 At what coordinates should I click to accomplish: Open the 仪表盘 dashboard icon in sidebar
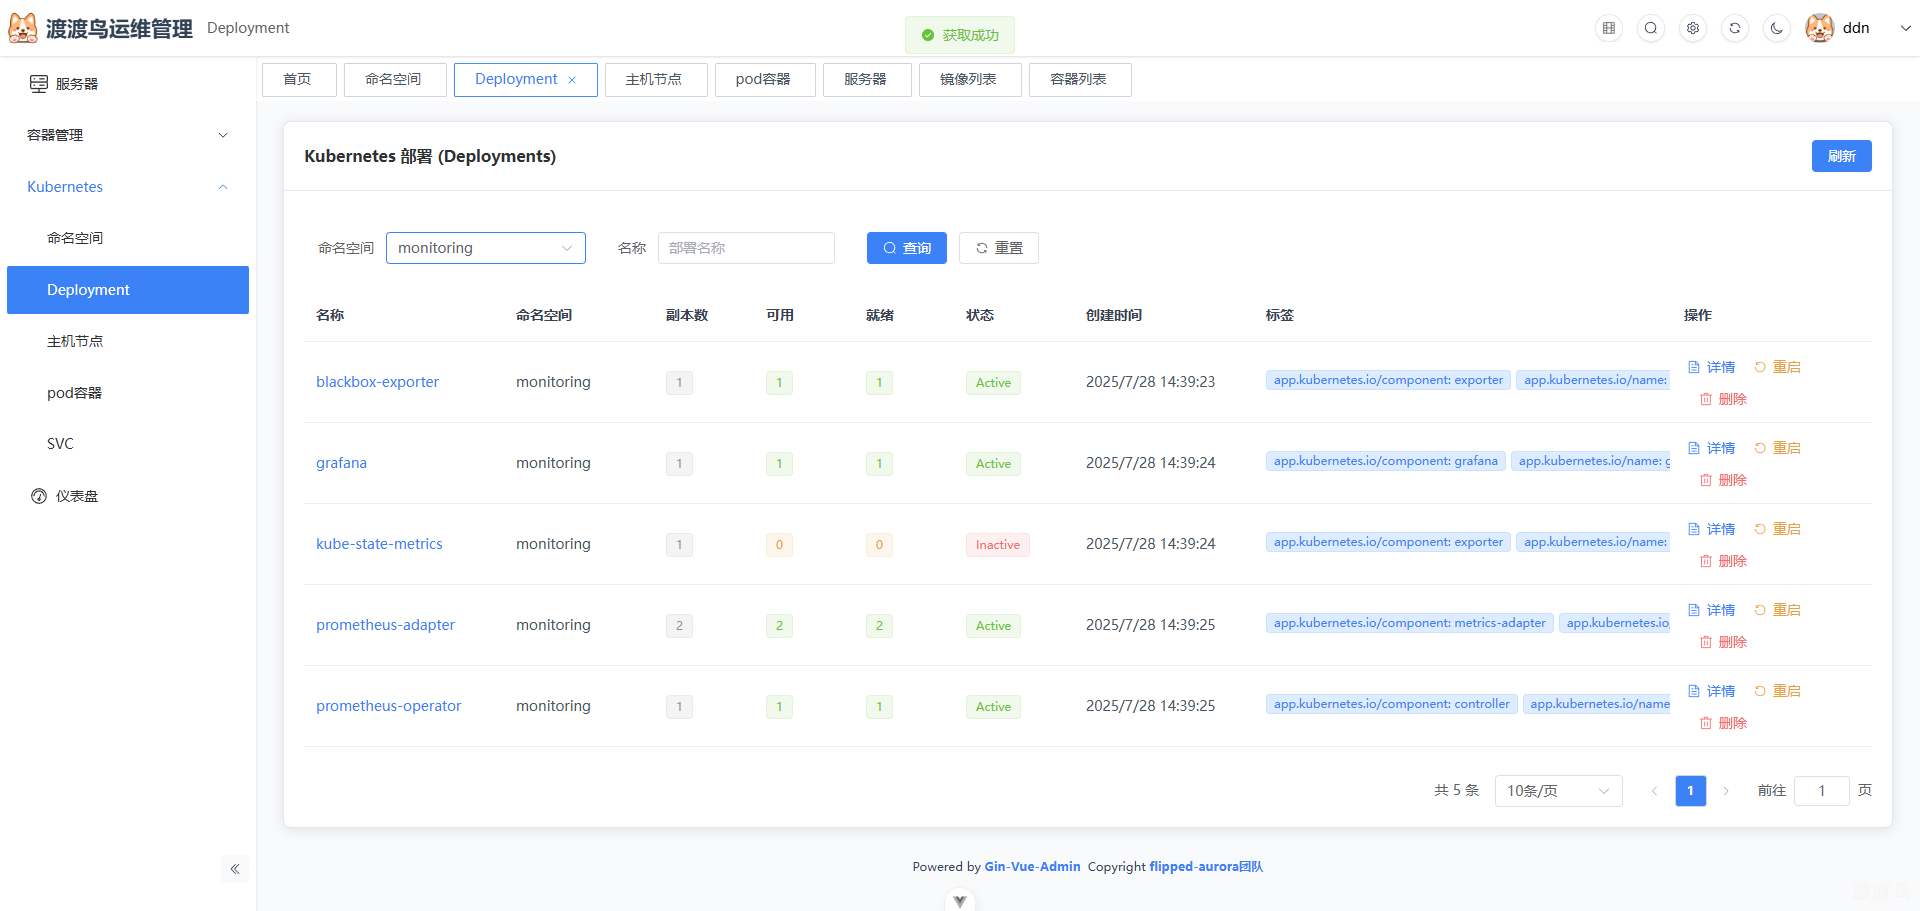[x=38, y=496]
